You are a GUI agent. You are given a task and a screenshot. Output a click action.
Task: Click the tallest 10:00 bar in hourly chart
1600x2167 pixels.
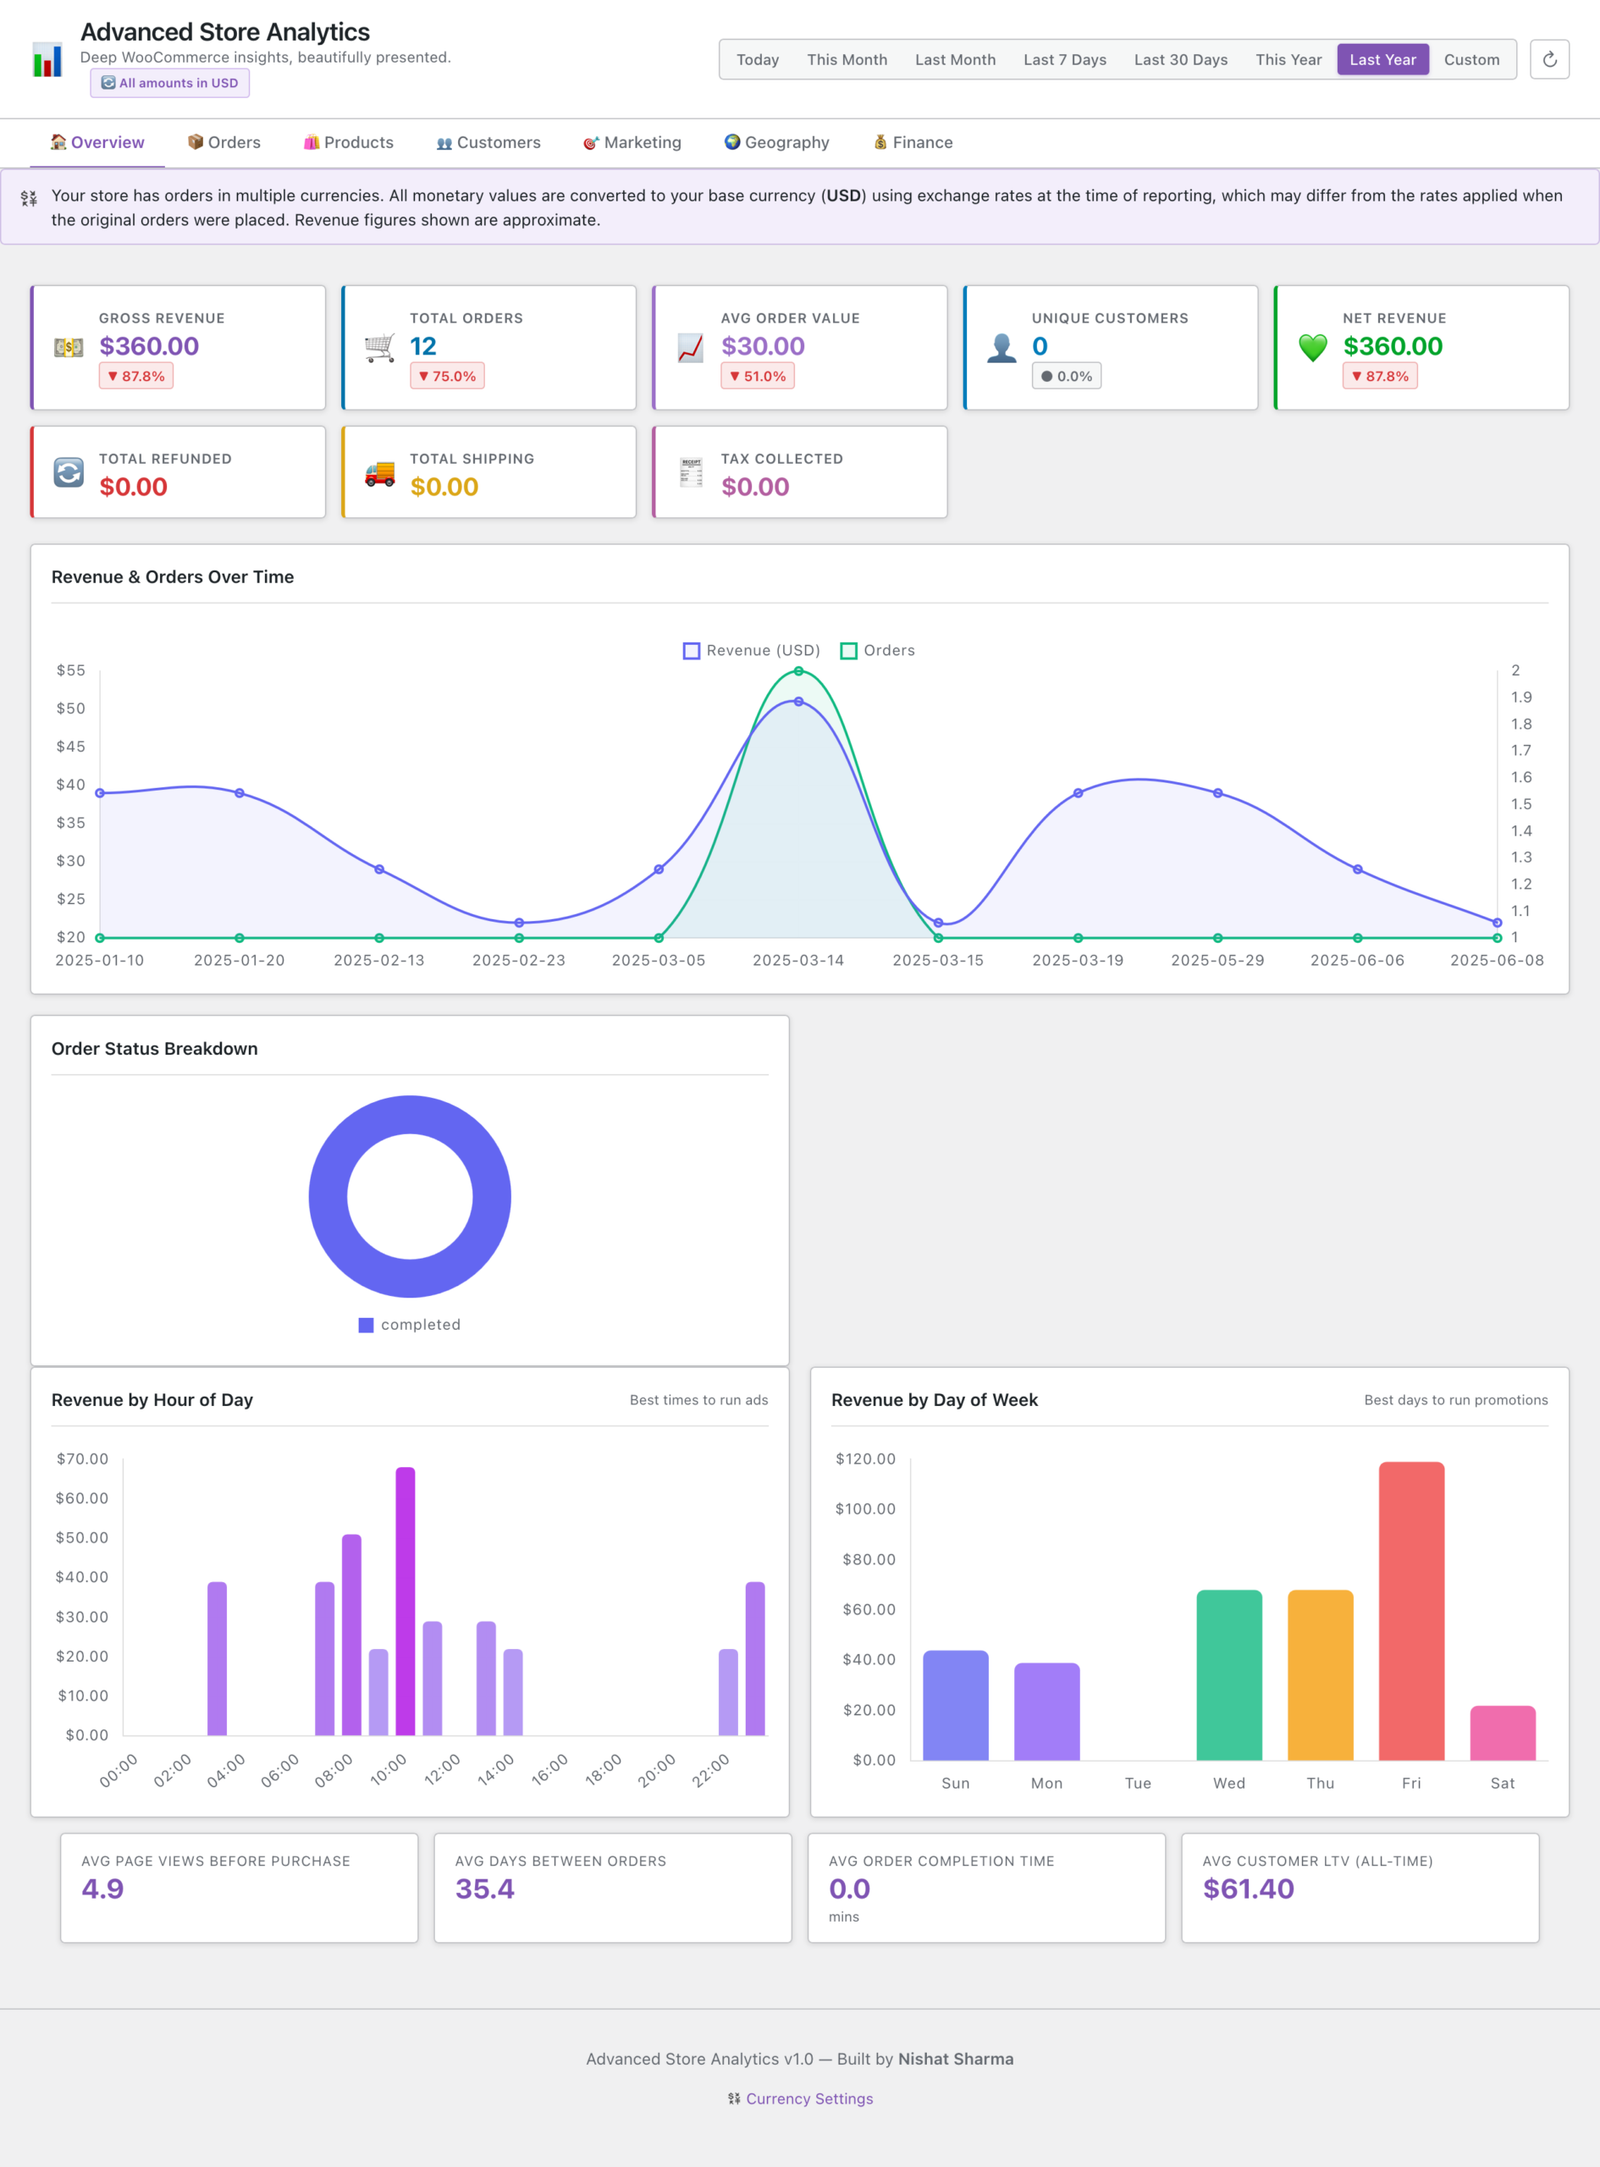(405, 1600)
